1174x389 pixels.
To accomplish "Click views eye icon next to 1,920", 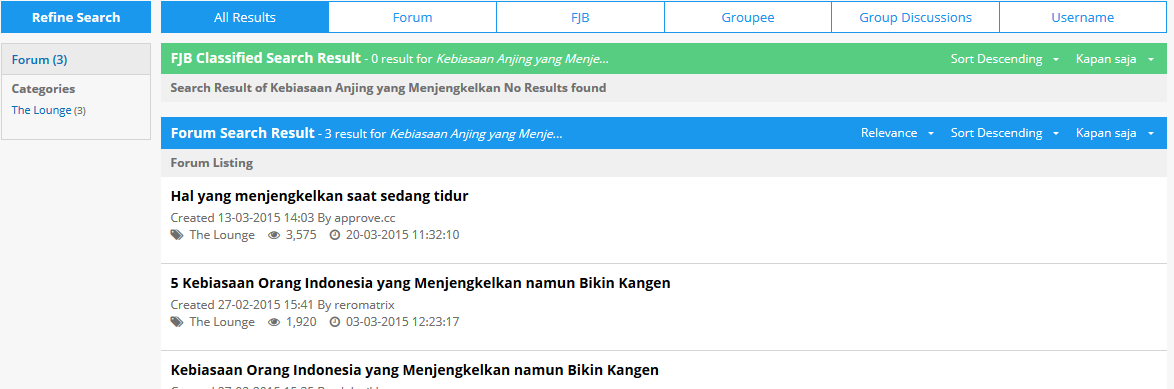I will pos(274,322).
